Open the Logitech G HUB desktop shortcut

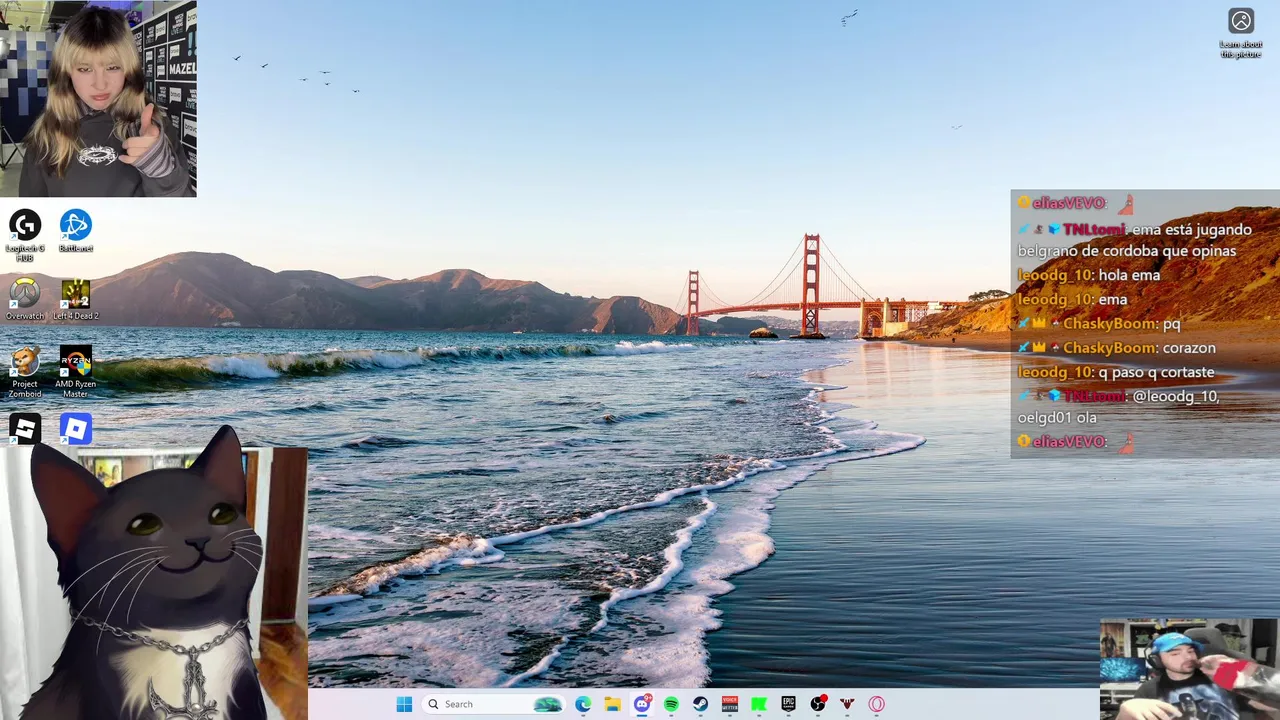coord(25,235)
